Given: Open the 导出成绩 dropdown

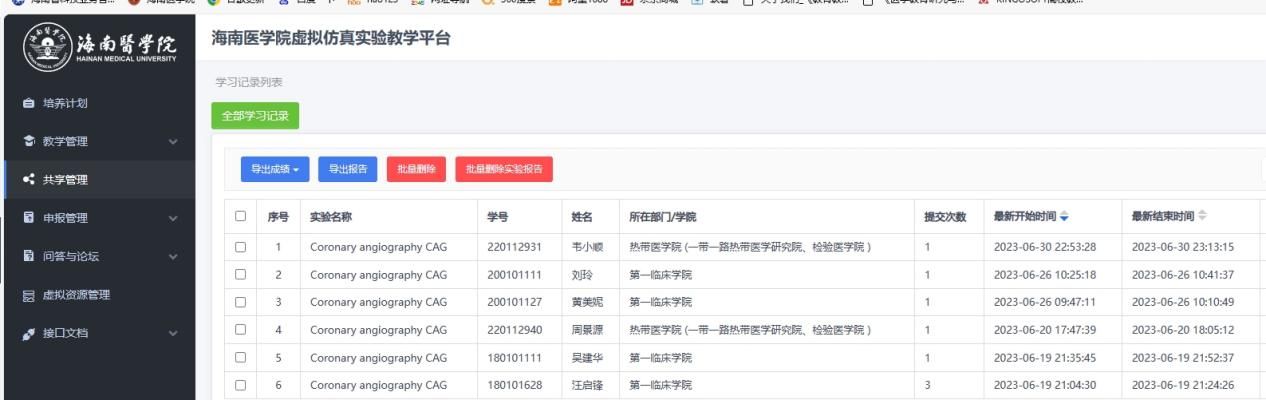Looking at the screenshot, I should 275,170.
